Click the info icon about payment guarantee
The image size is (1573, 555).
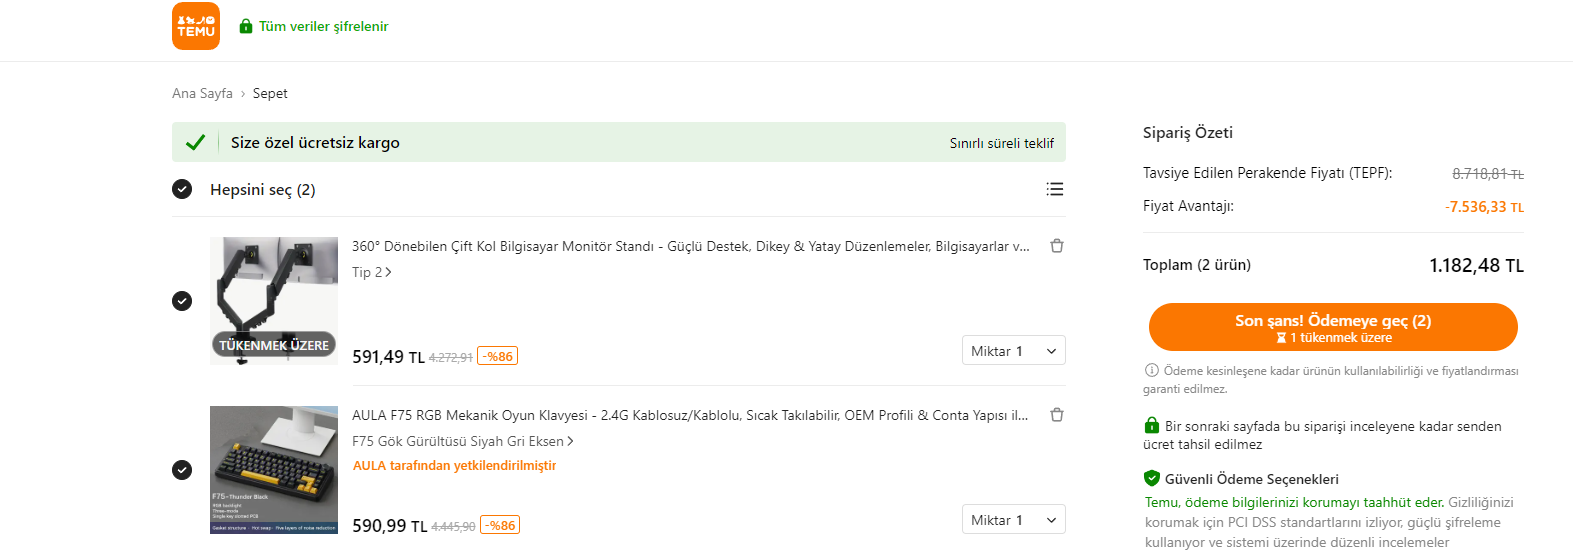click(x=1151, y=371)
